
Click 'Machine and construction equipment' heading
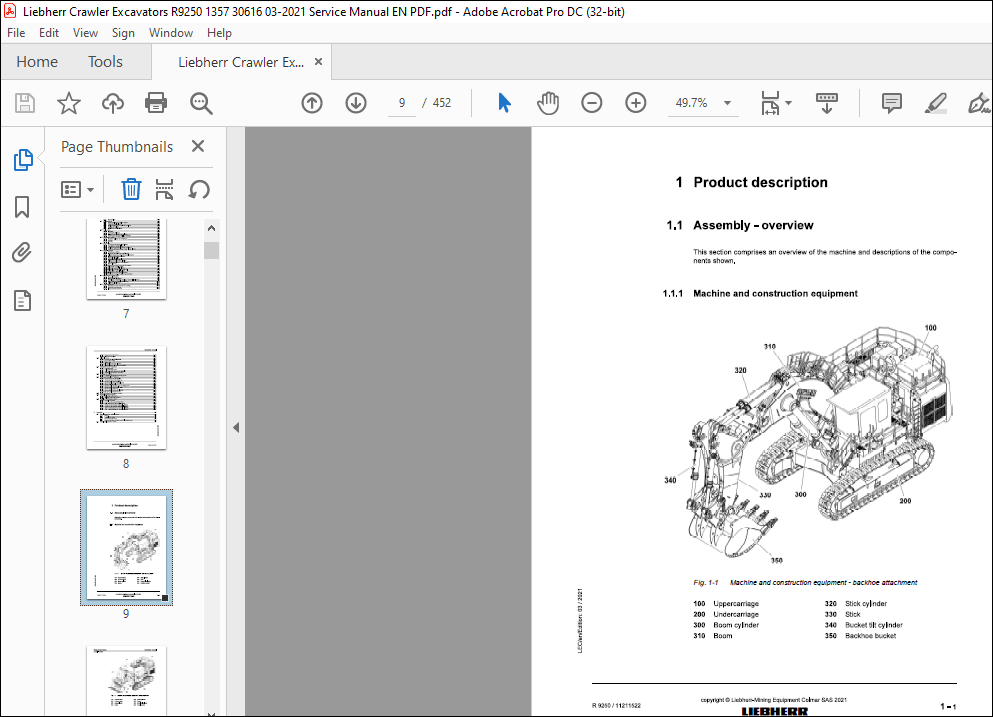[775, 293]
